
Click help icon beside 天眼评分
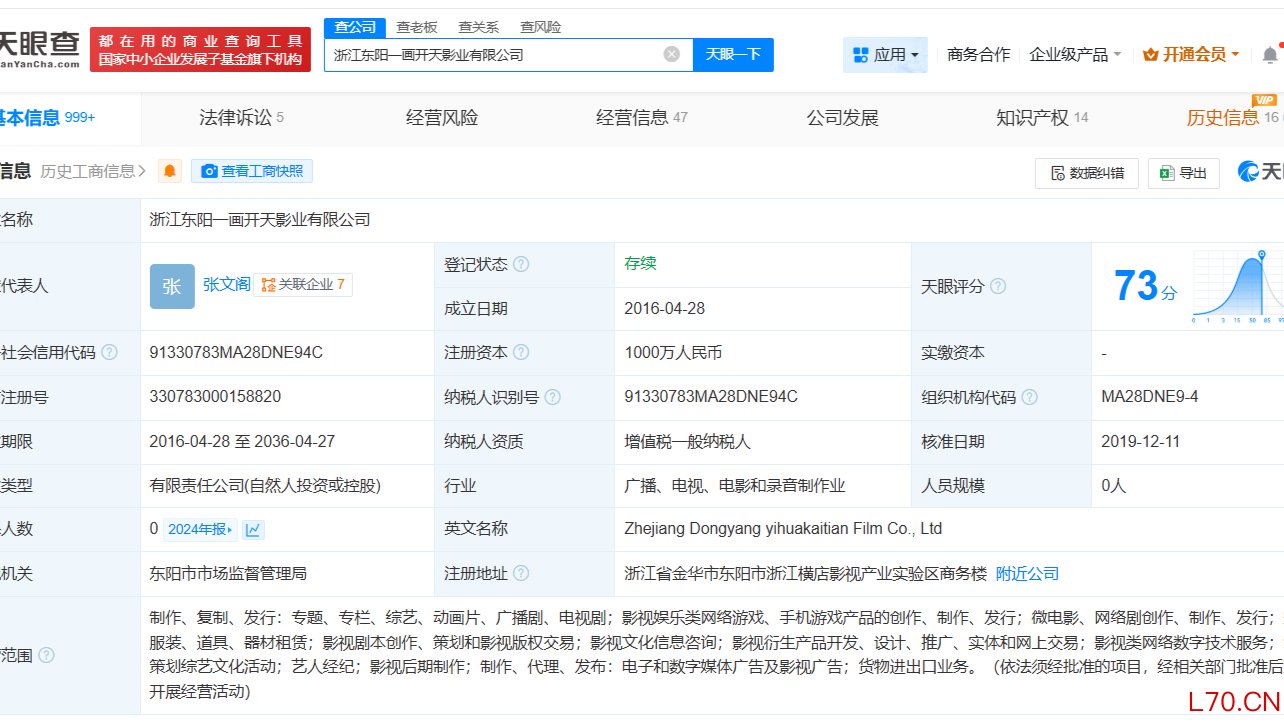click(997, 287)
